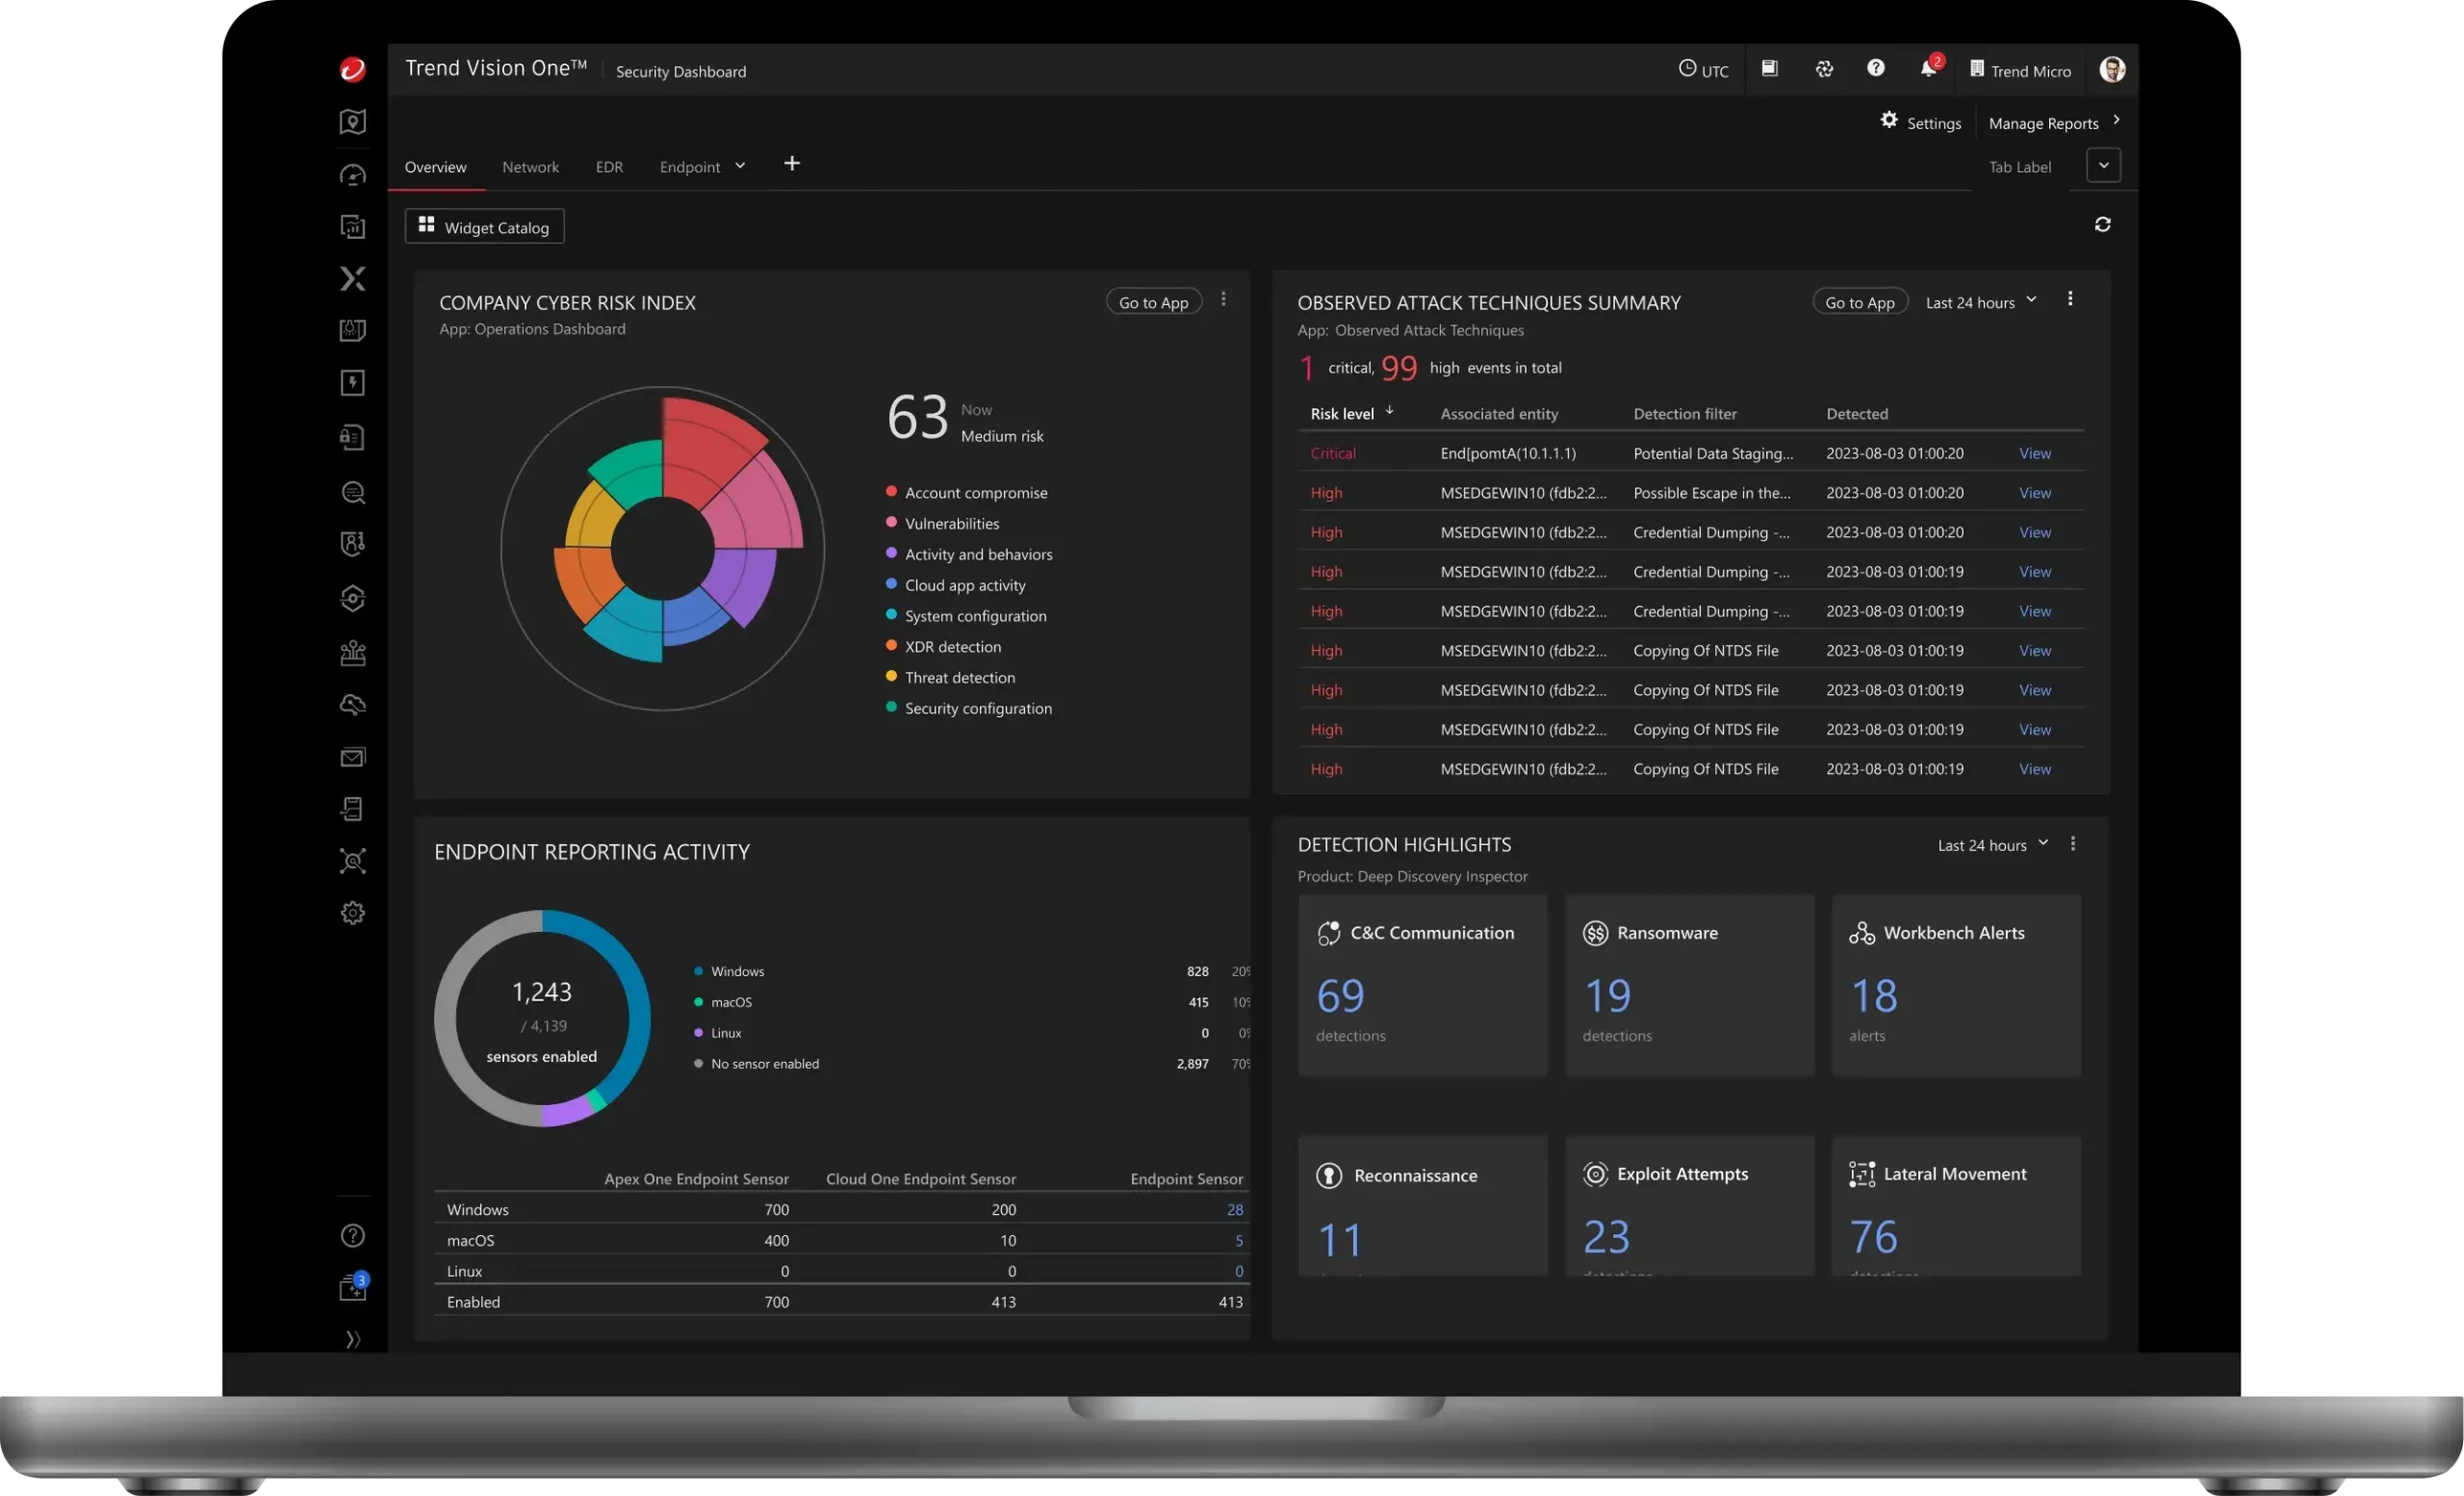Image resolution: width=2464 pixels, height=1496 pixels.
Task: Click the email security icon in the sidebar
Action: click(x=352, y=757)
